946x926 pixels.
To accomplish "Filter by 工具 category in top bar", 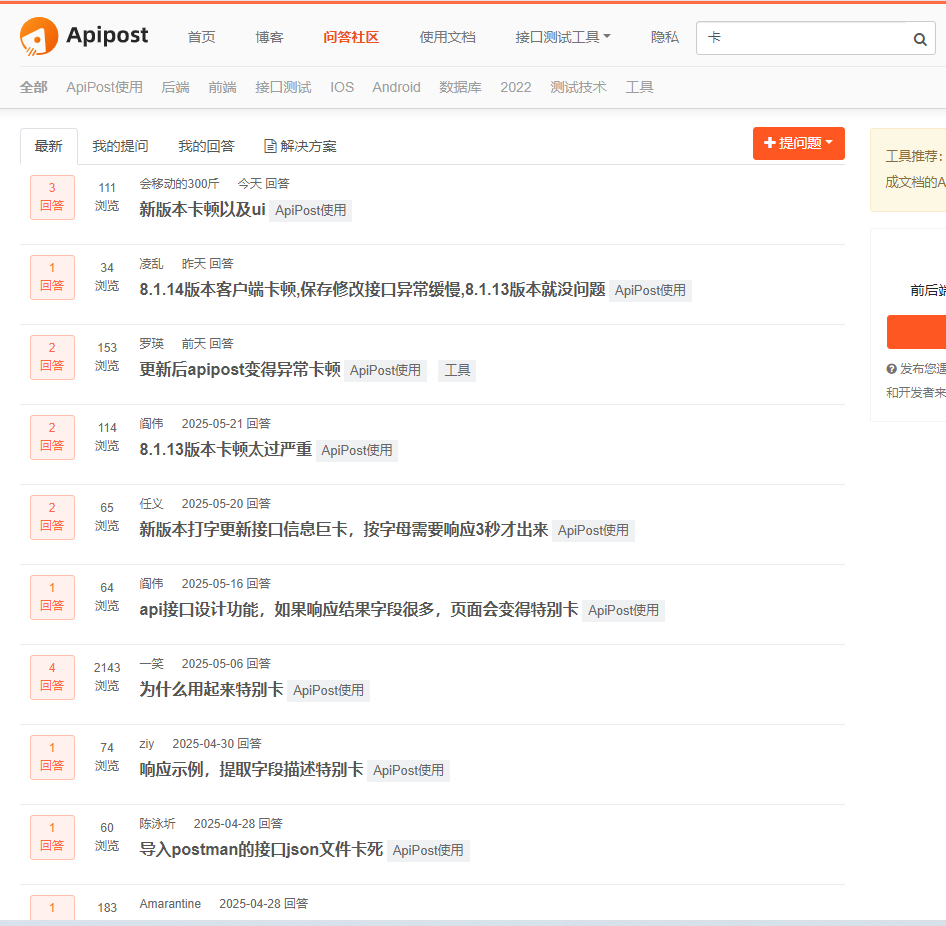I will click(x=640, y=87).
